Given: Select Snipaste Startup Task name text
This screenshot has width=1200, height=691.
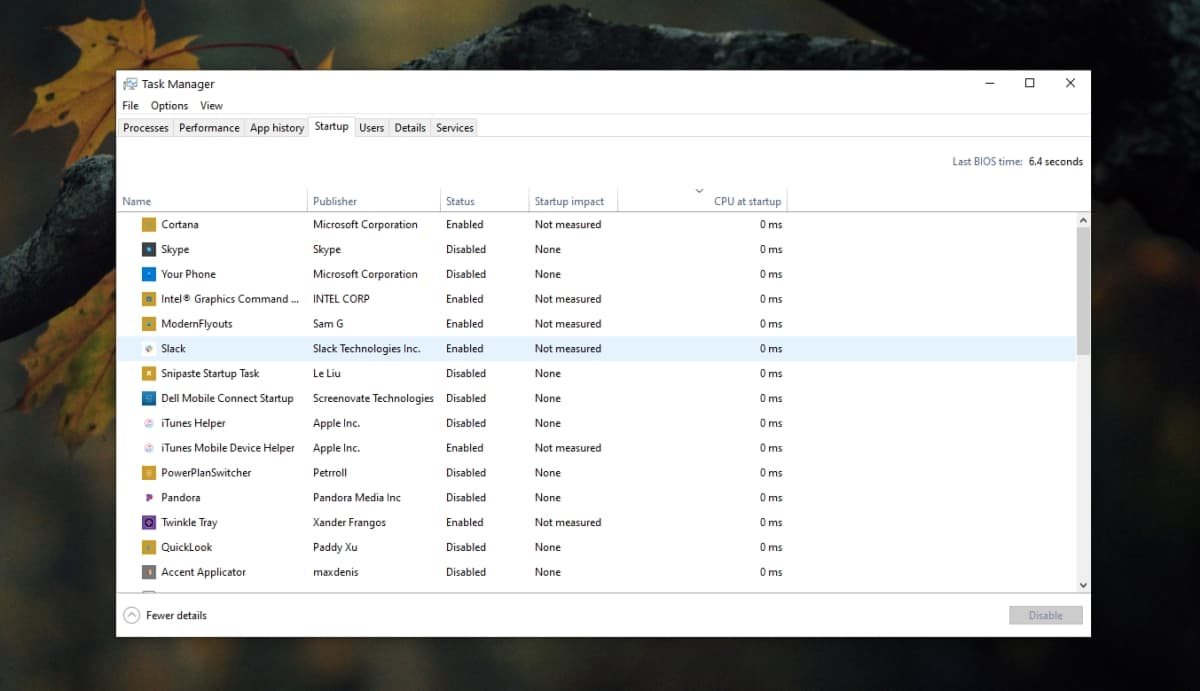Looking at the screenshot, I should coord(210,374).
